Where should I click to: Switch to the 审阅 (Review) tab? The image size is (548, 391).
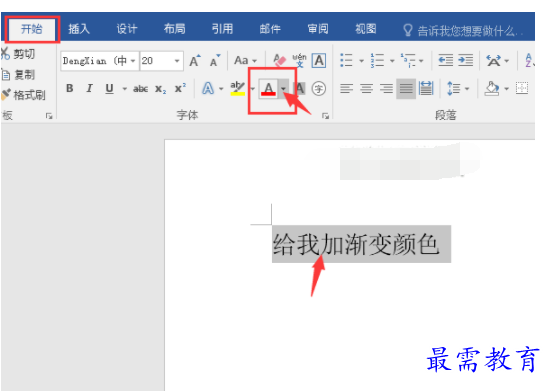click(x=318, y=29)
